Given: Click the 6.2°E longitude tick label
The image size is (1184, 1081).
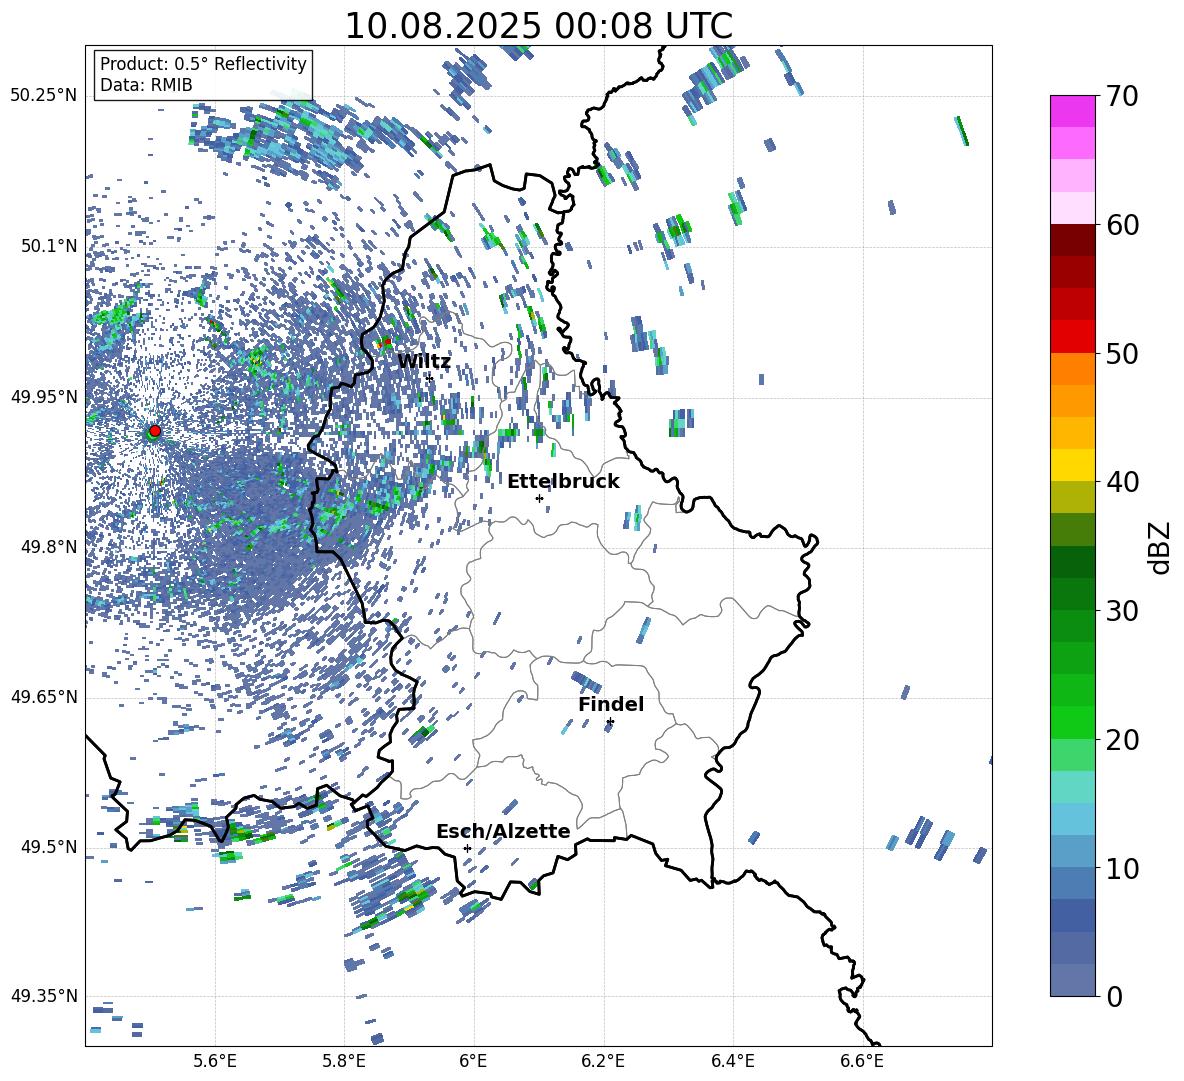Looking at the screenshot, I should tap(603, 1062).
